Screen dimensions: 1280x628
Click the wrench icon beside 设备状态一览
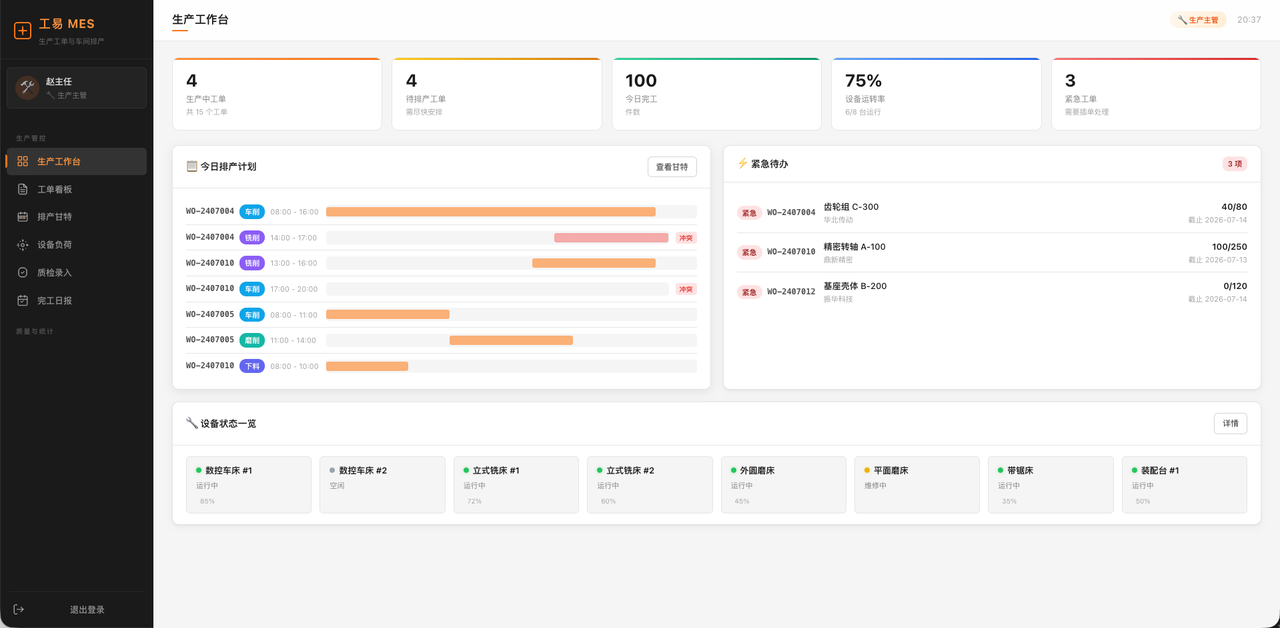[192, 423]
